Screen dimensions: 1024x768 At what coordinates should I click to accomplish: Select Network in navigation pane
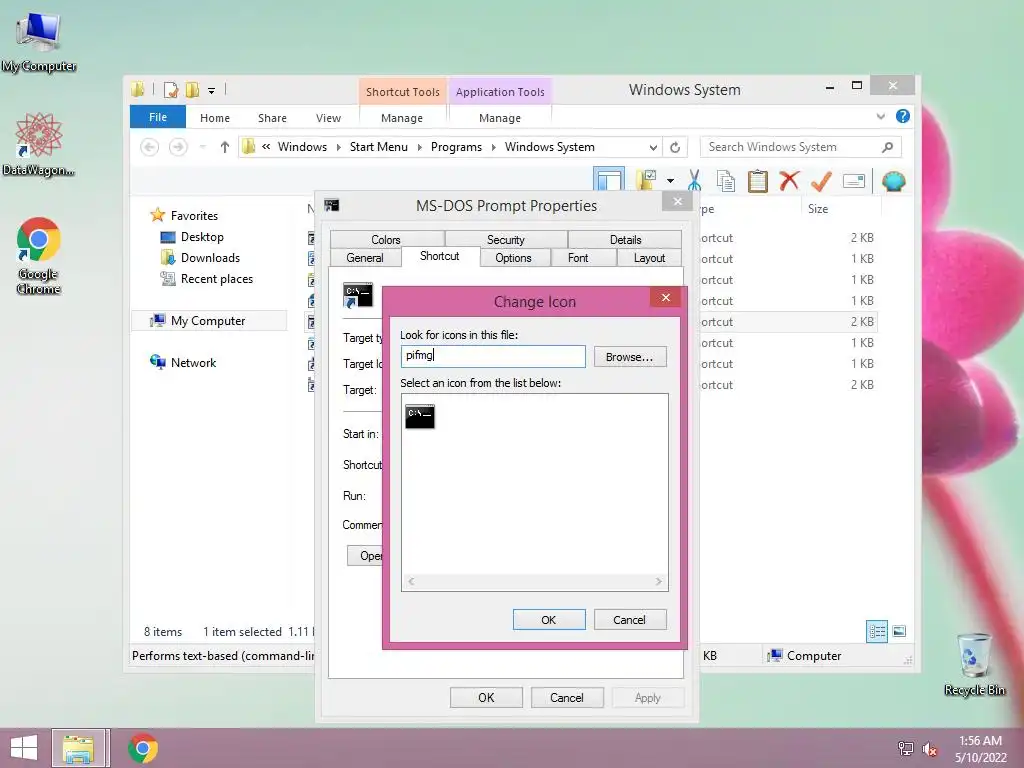coord(193,362)
